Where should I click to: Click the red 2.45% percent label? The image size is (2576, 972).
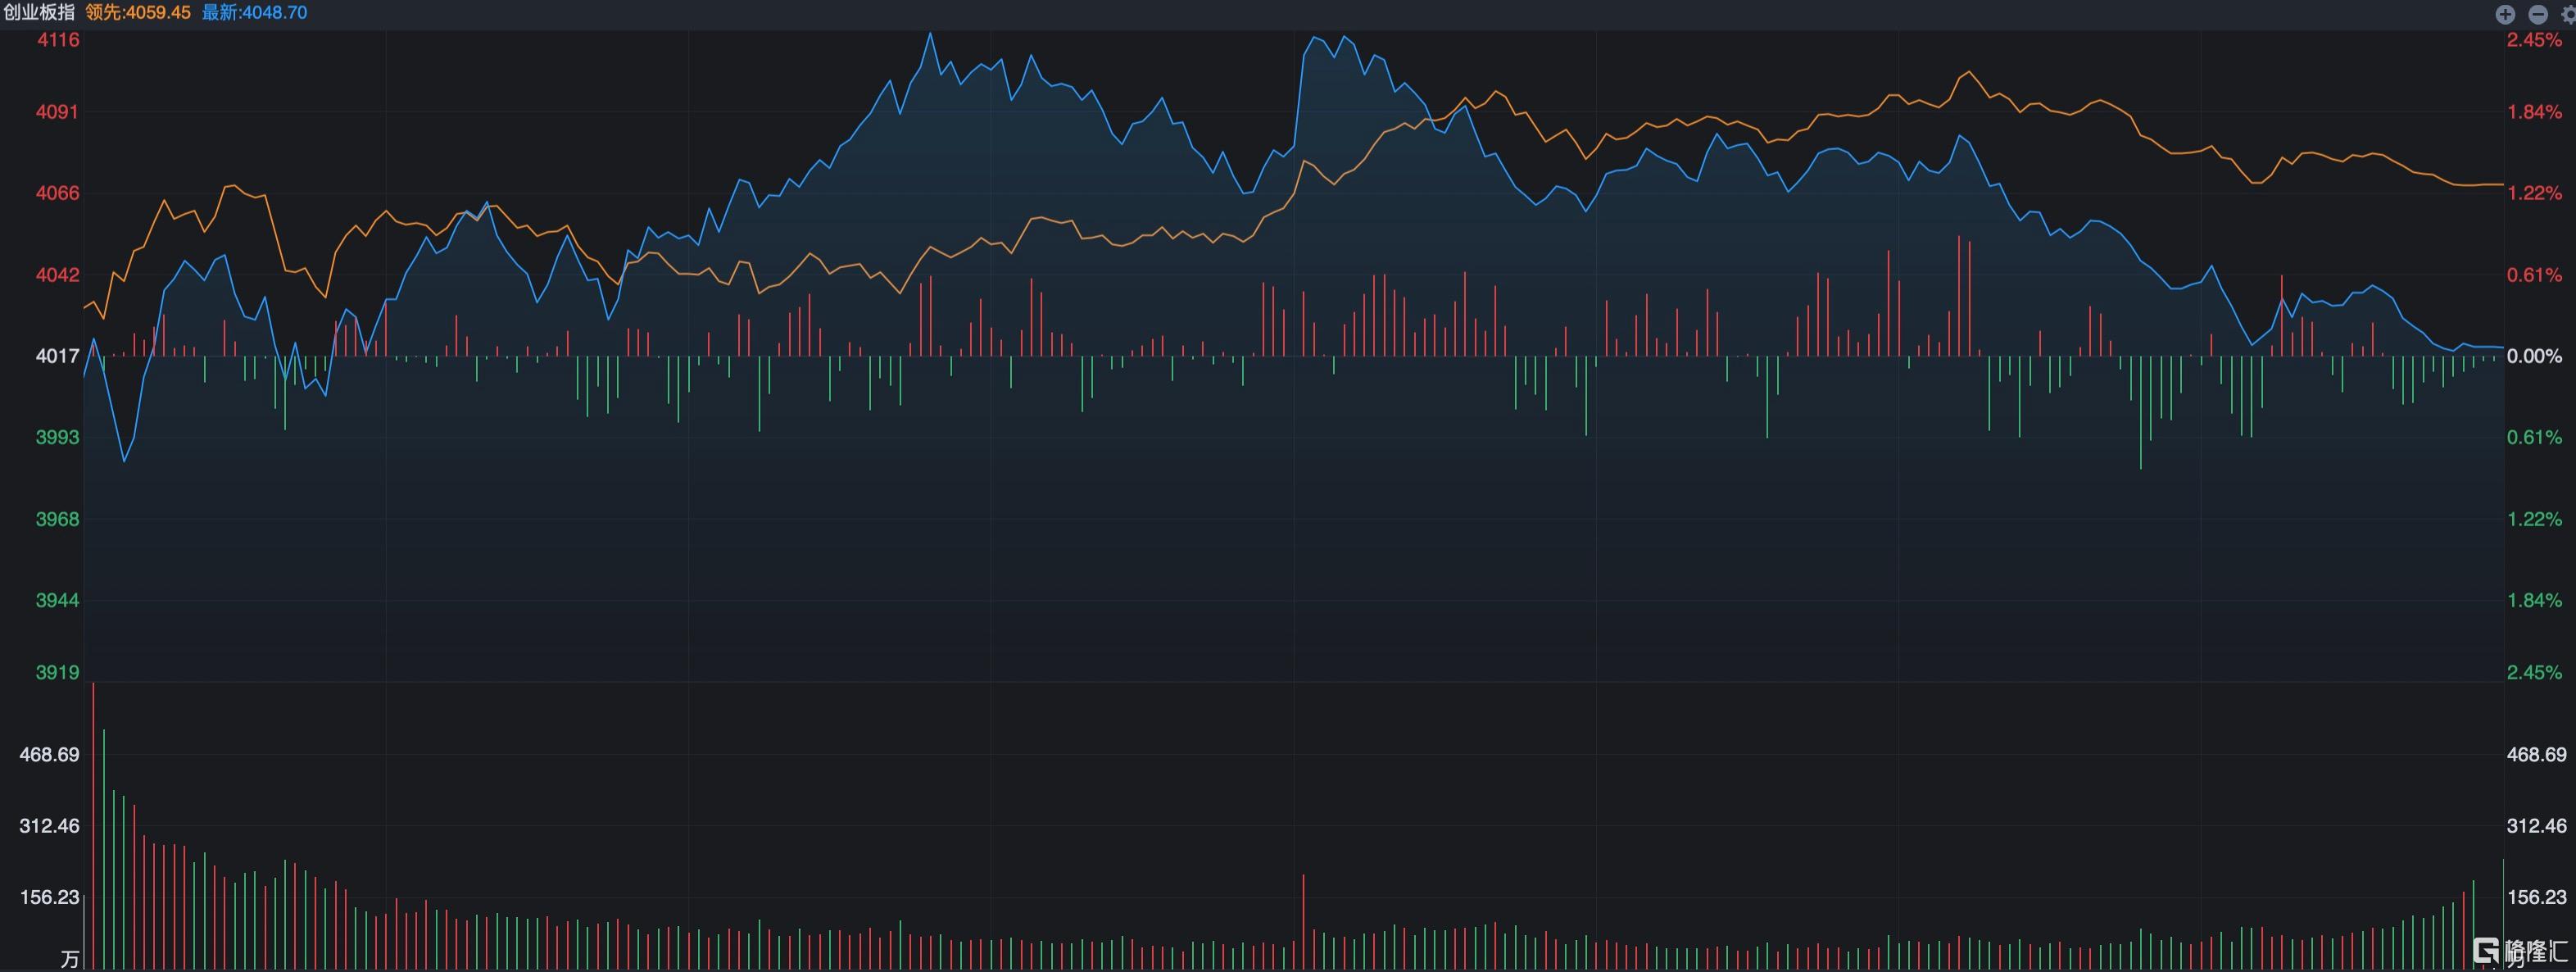click(x=2535, y=40)
